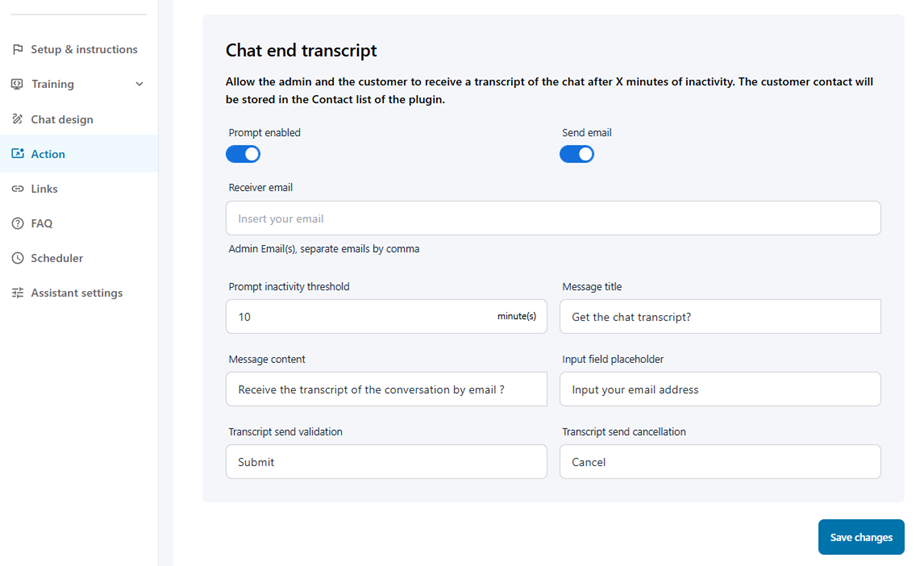Click the Setup & instructions flag icon
Image resolution: width=920 pixels, height=566 pixels.
click(x=17, y=49)
